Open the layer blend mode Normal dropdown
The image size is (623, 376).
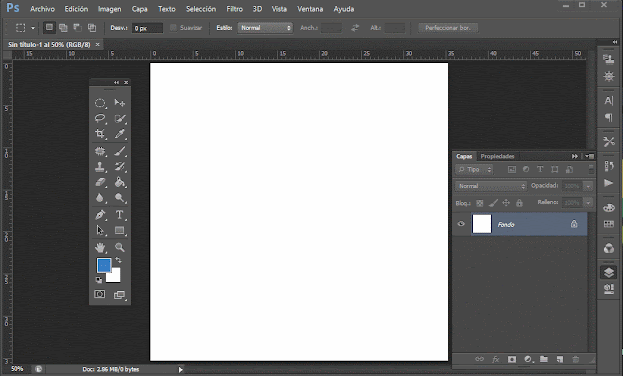pos(491,186)
